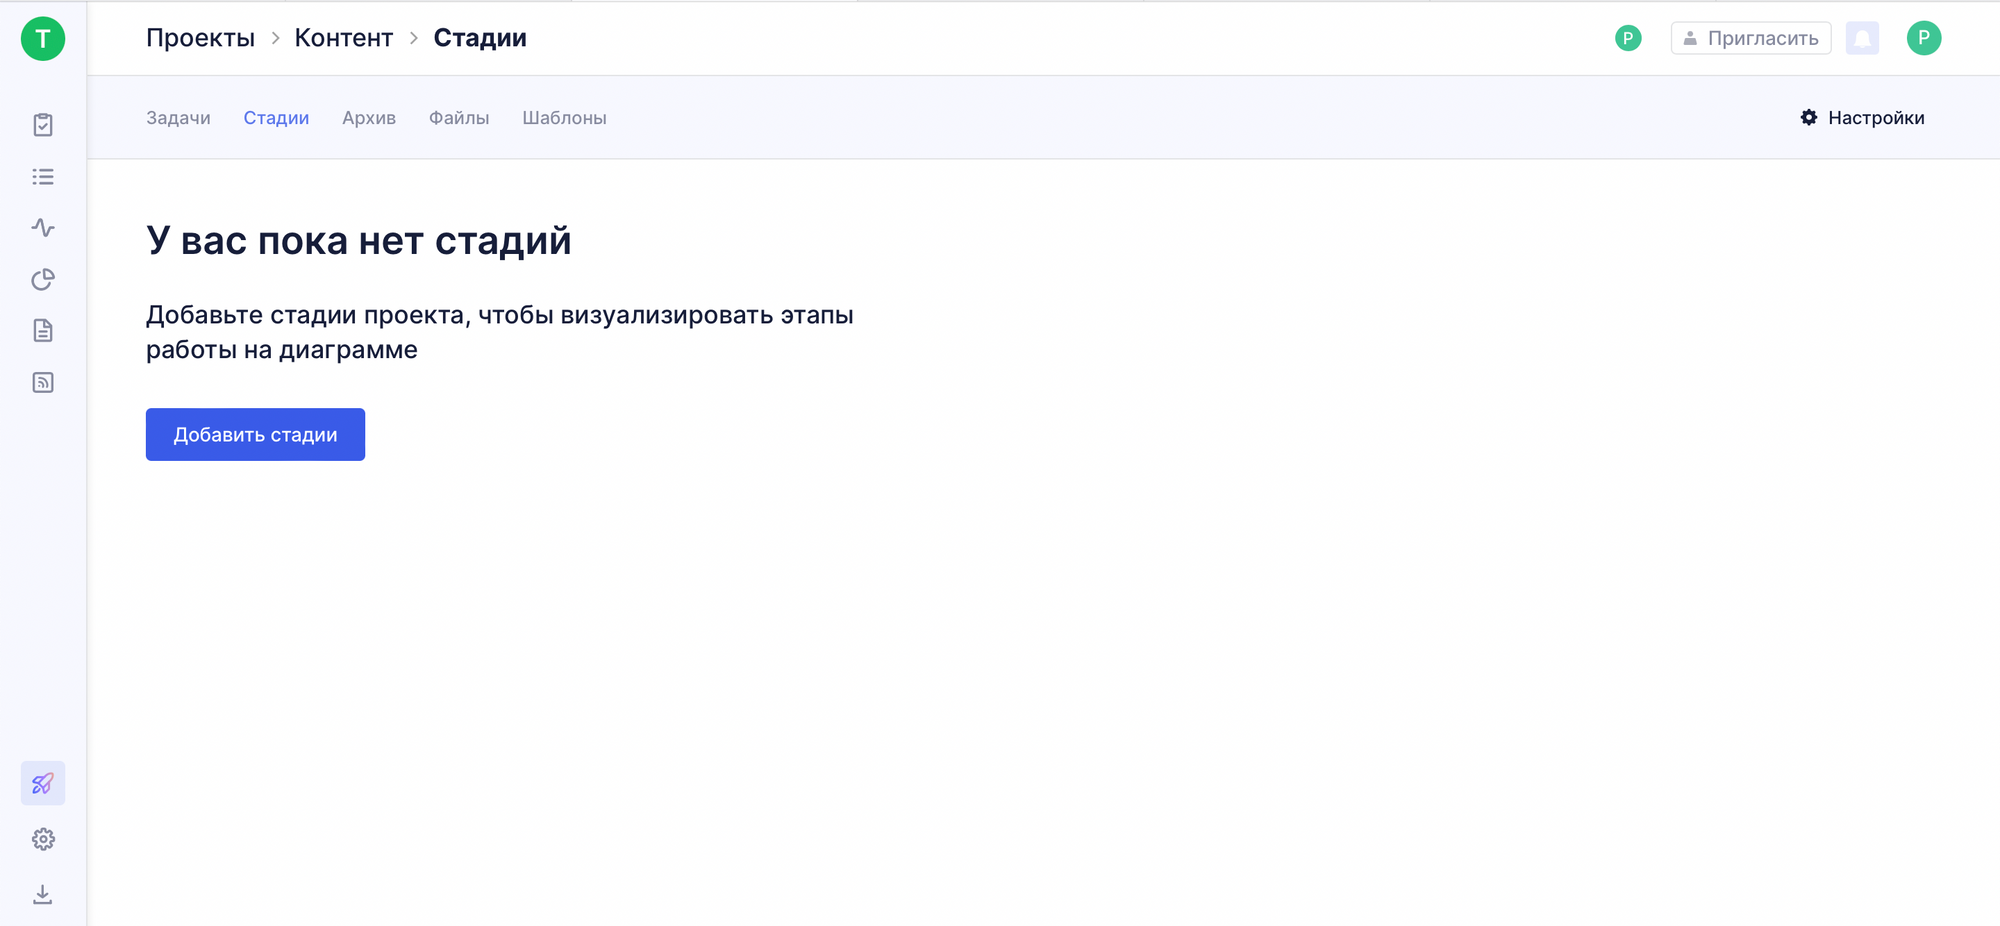Screen dimensions: 2000x926
Task: Click the download icon in sidebar
Action: pyautogui.click(x=43, y=894)
